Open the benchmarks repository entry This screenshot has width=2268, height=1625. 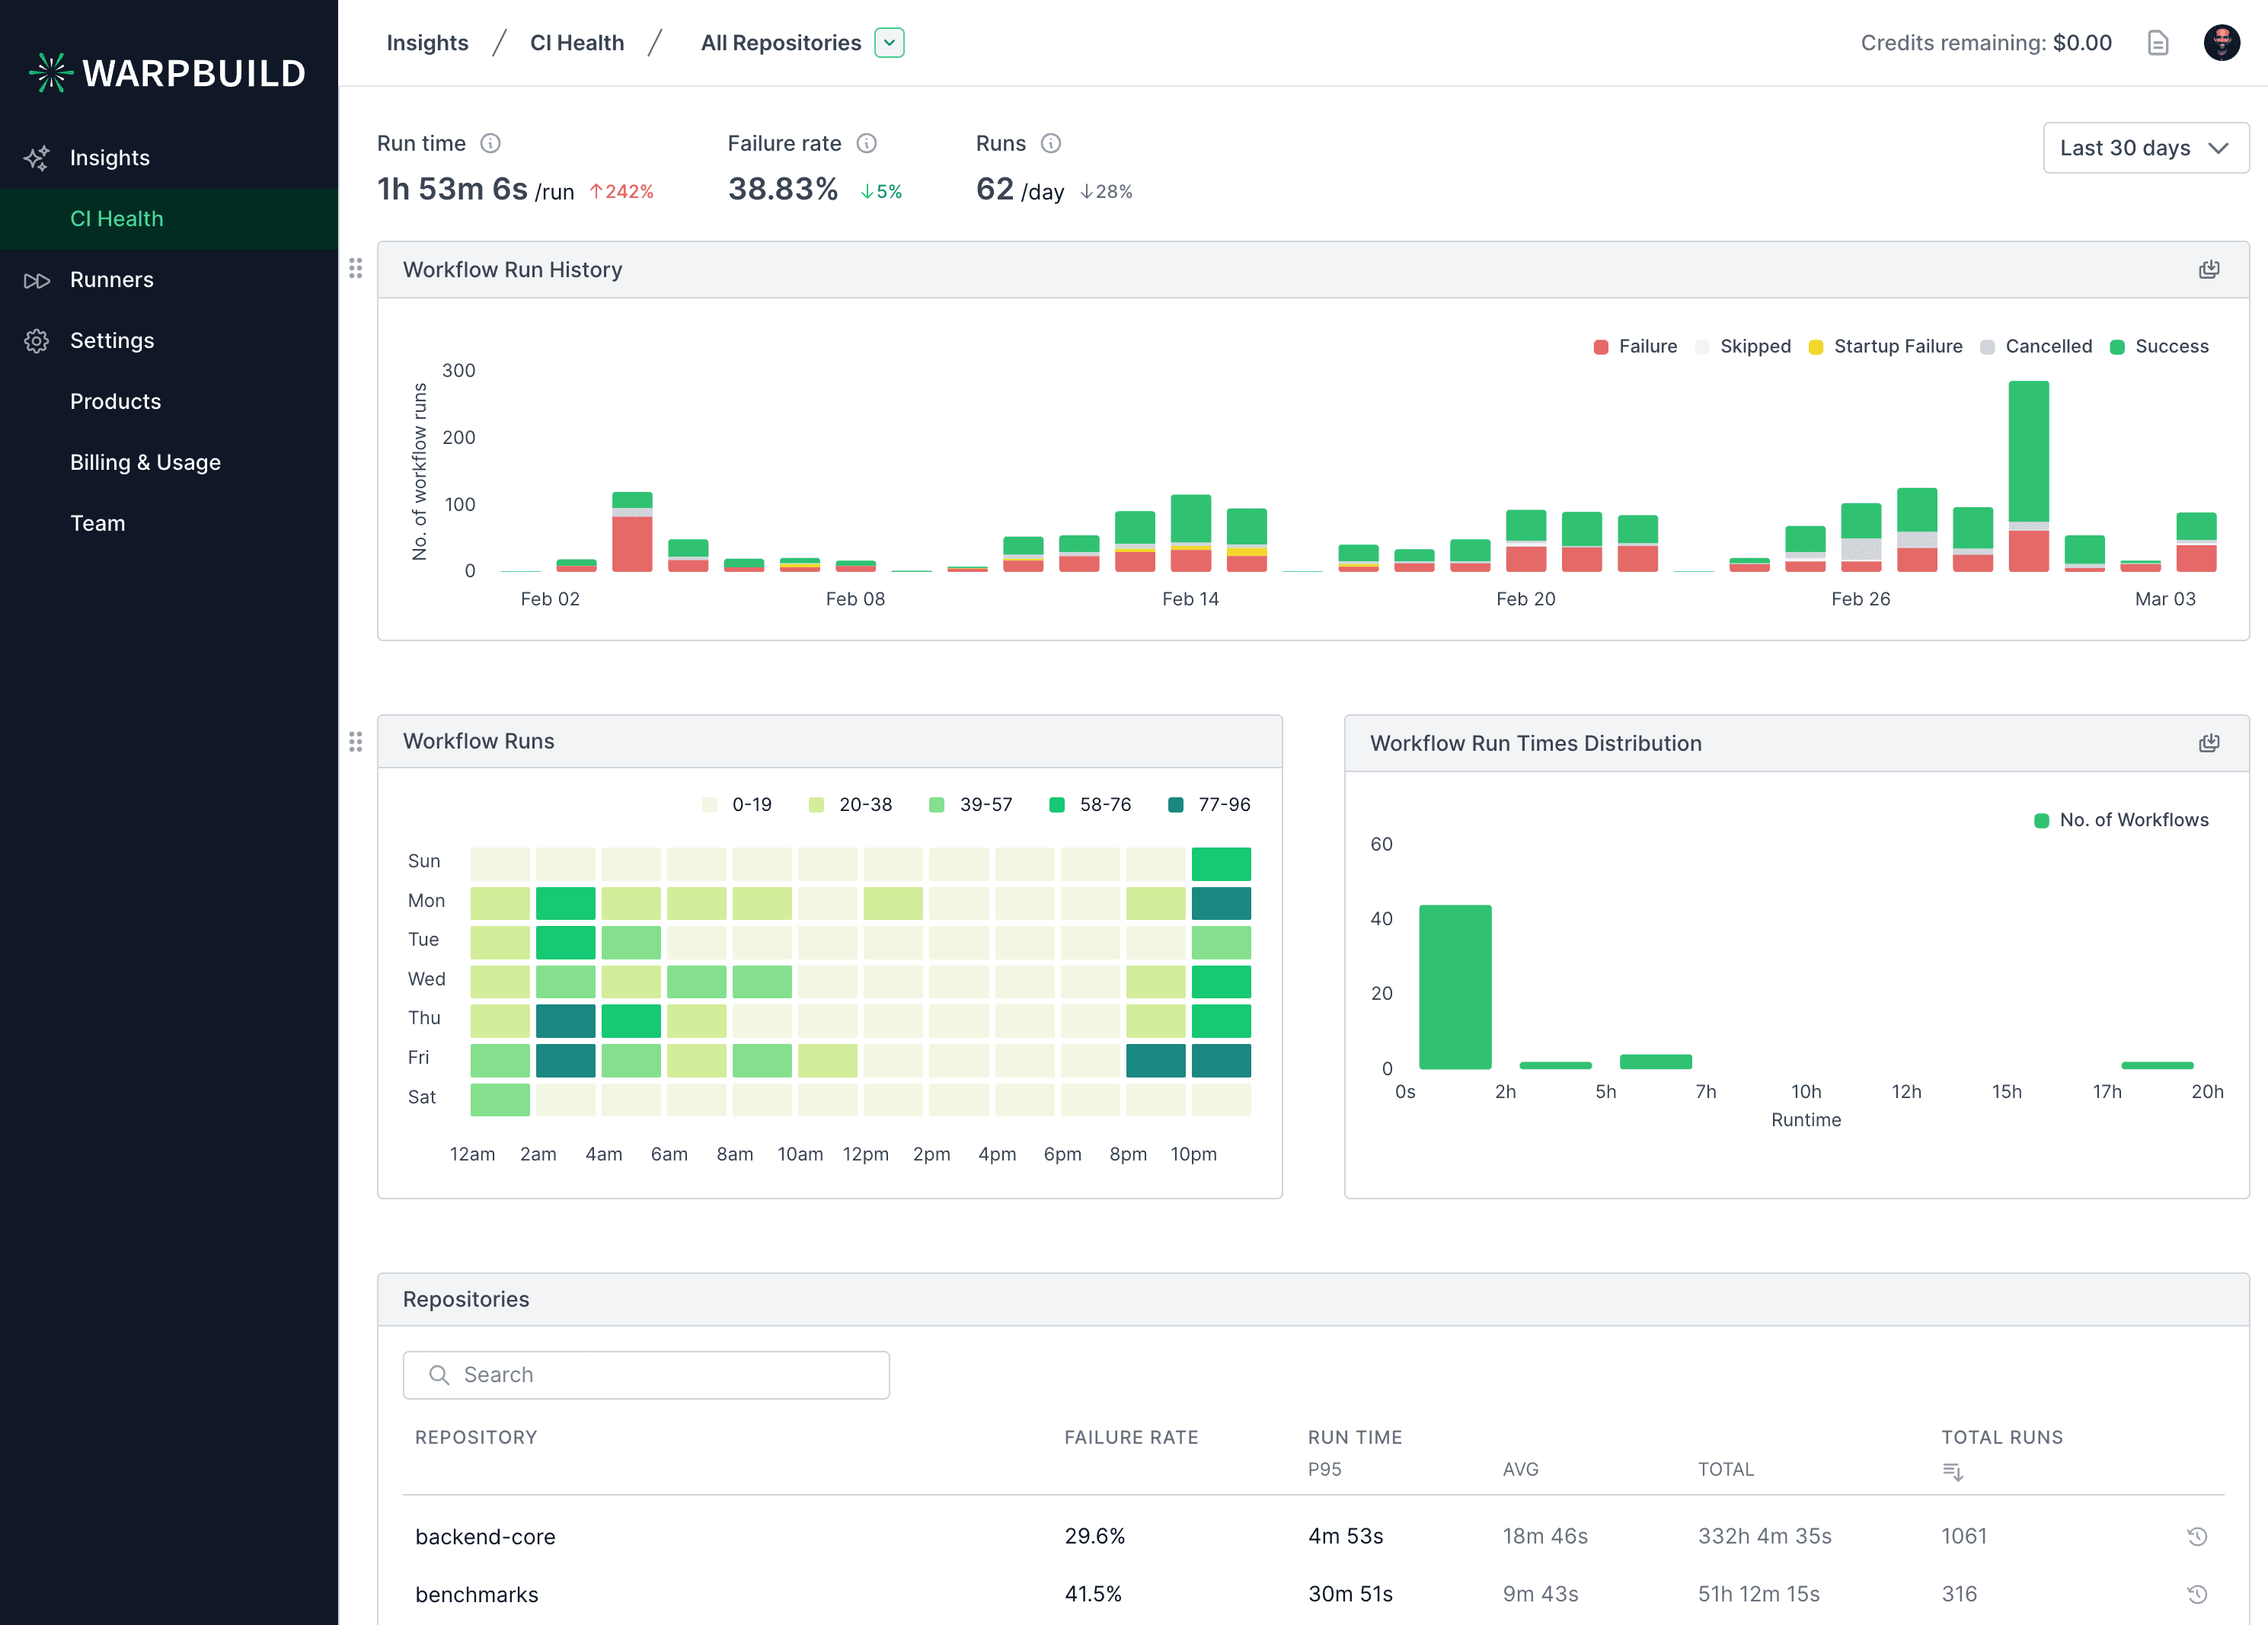(x=478, y=1594)
